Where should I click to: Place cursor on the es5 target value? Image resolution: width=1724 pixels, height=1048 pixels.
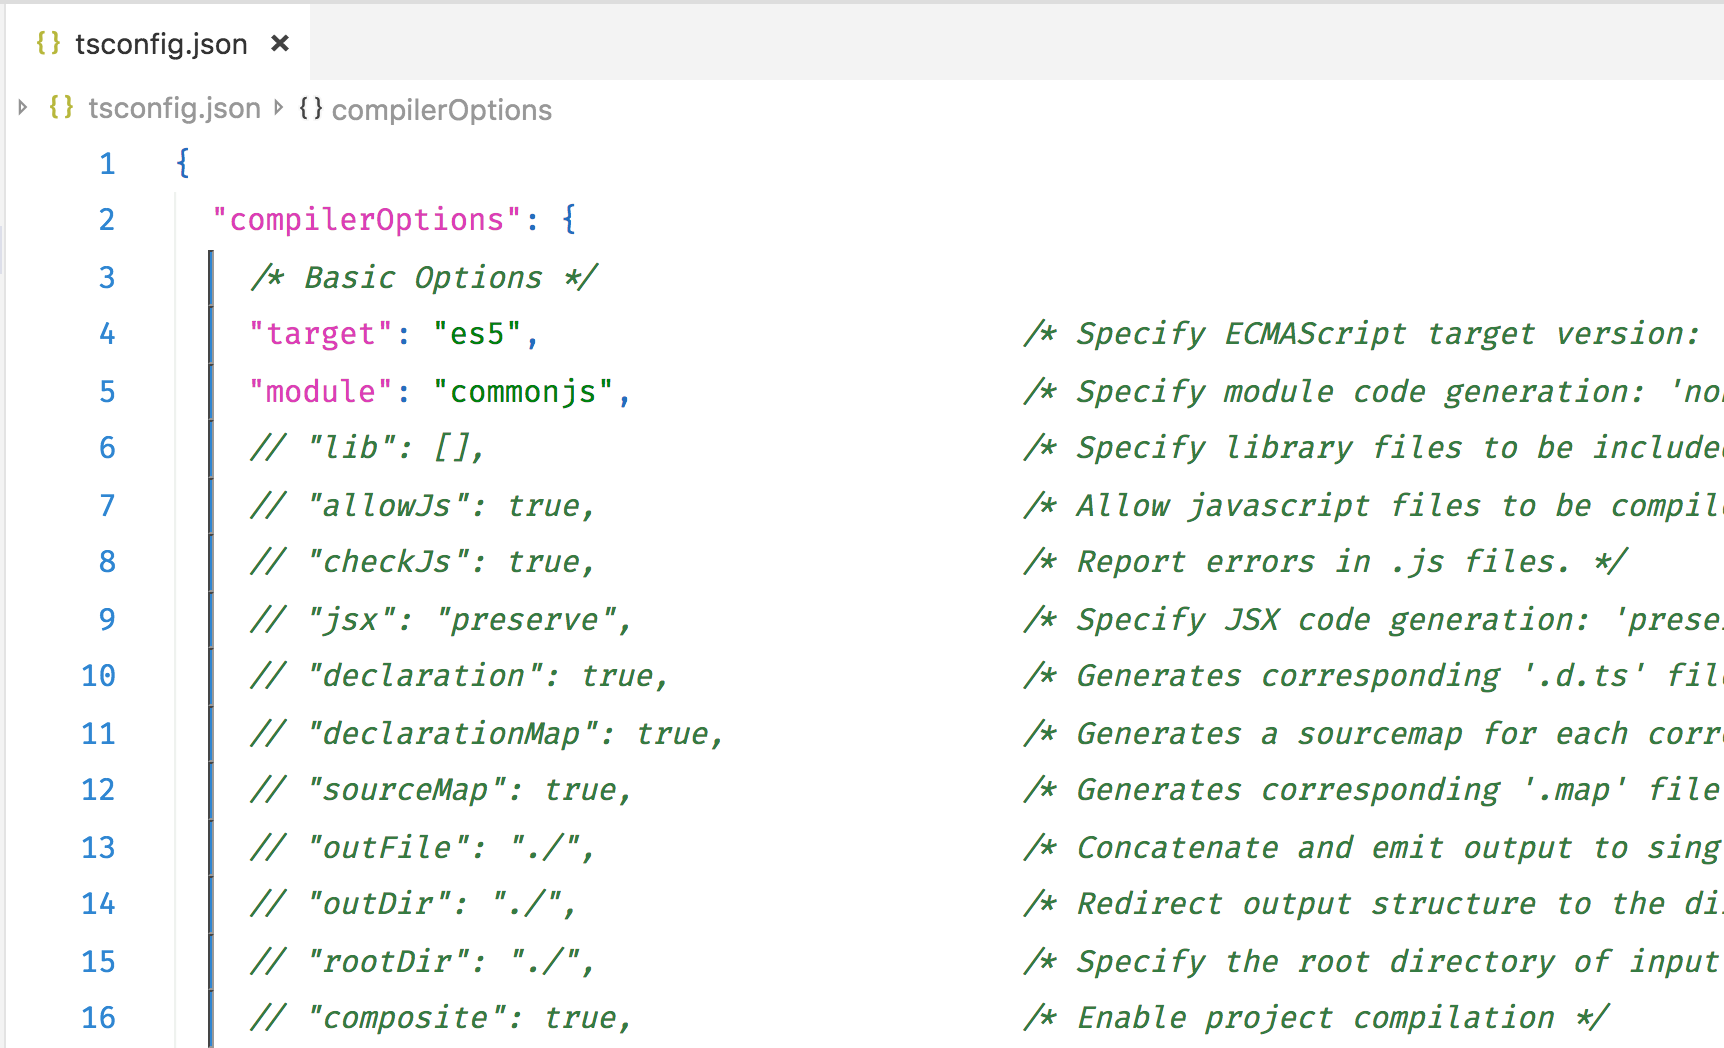pyautogui.click(x=484, y=334)
